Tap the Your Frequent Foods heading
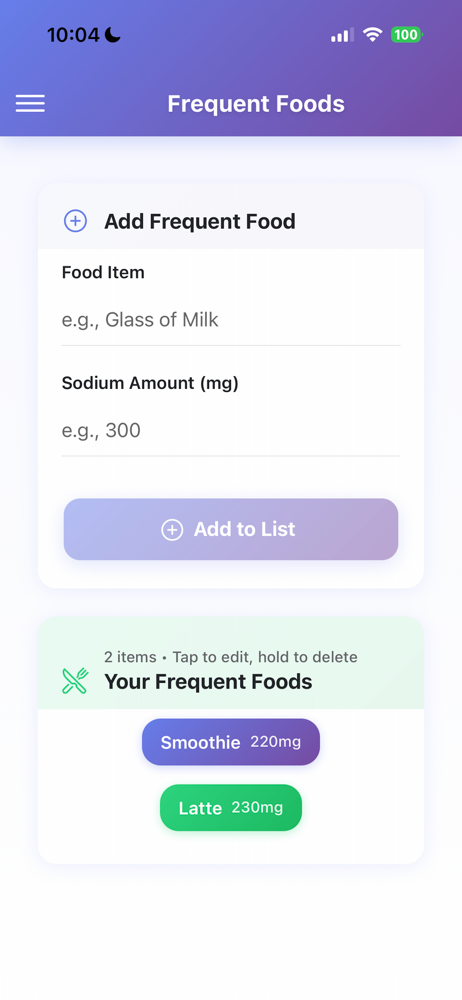 (x=208, y=682)
